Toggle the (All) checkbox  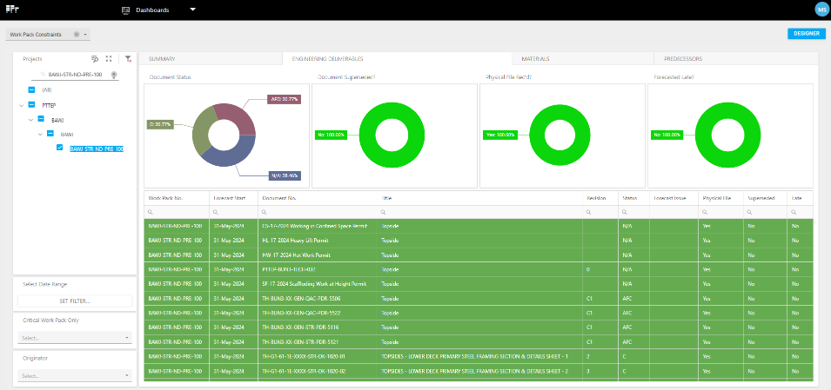[31, 90]
